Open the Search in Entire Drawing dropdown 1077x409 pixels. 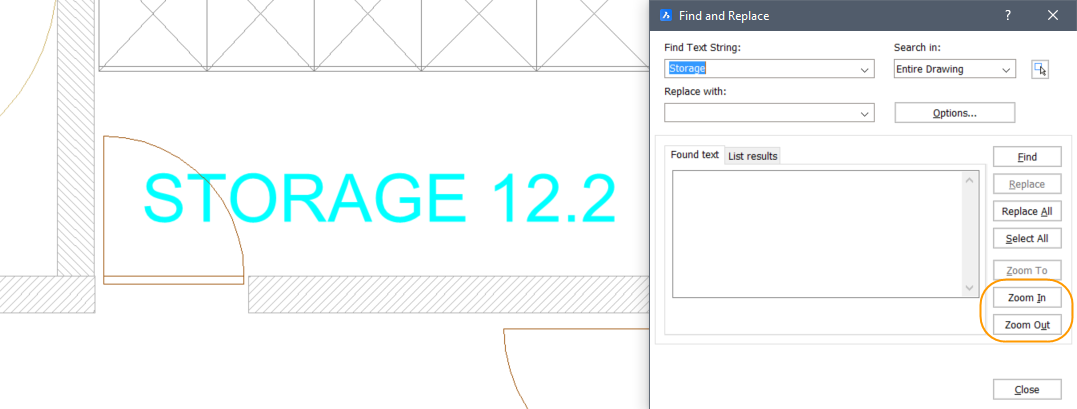(x=954, y=69)
